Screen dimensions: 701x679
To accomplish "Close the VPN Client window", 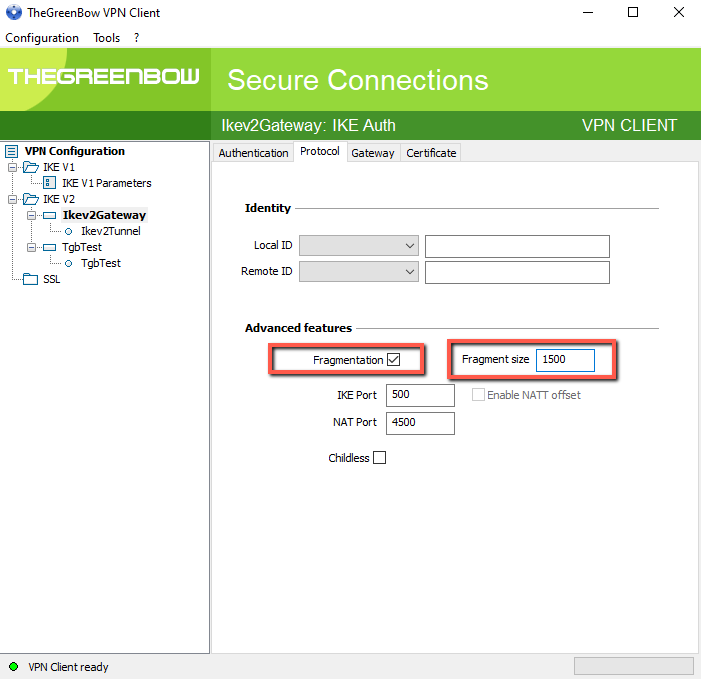I will (x=679, y=13).
